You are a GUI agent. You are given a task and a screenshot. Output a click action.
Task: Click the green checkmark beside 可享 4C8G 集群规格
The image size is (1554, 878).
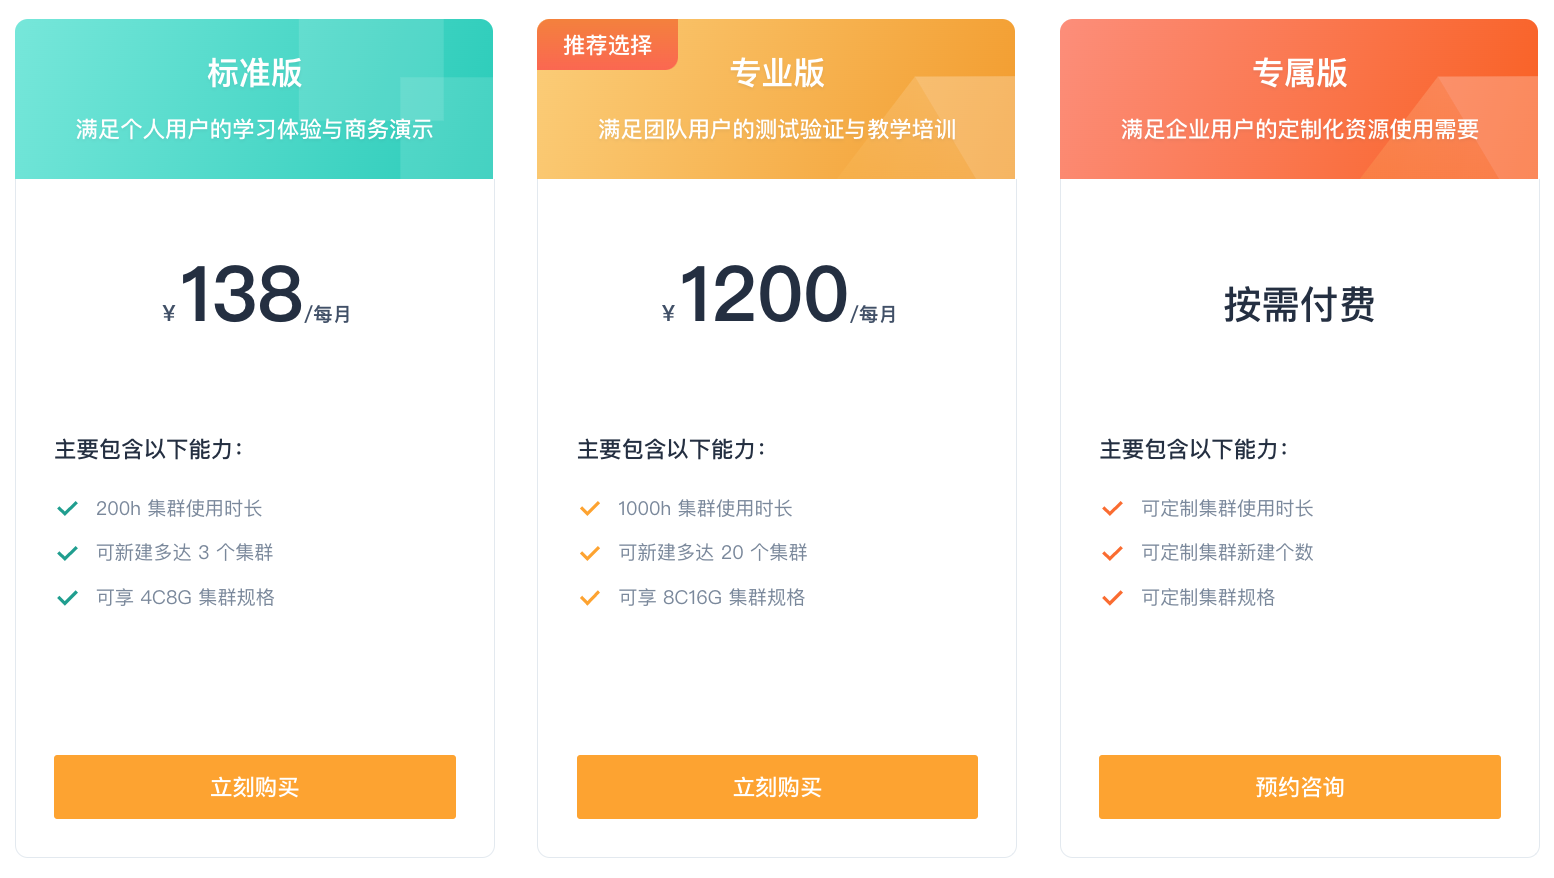pos(67,598)
